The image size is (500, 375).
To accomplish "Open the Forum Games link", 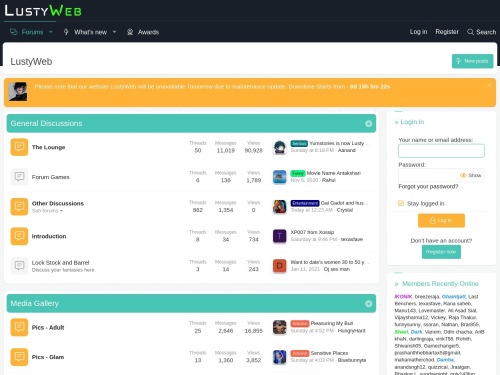I will pos(50,177).
